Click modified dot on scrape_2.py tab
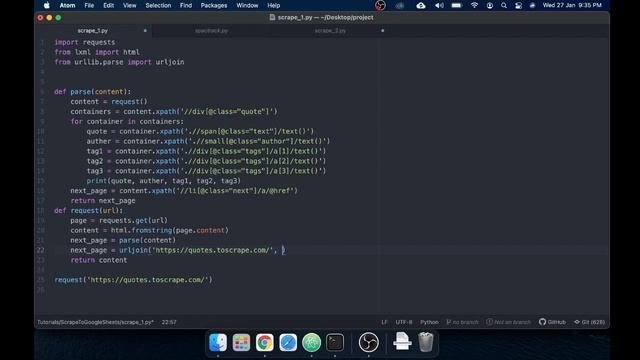The height and width of the screenshot is (360, 640). pyautogui.click(x=382, y=31)
